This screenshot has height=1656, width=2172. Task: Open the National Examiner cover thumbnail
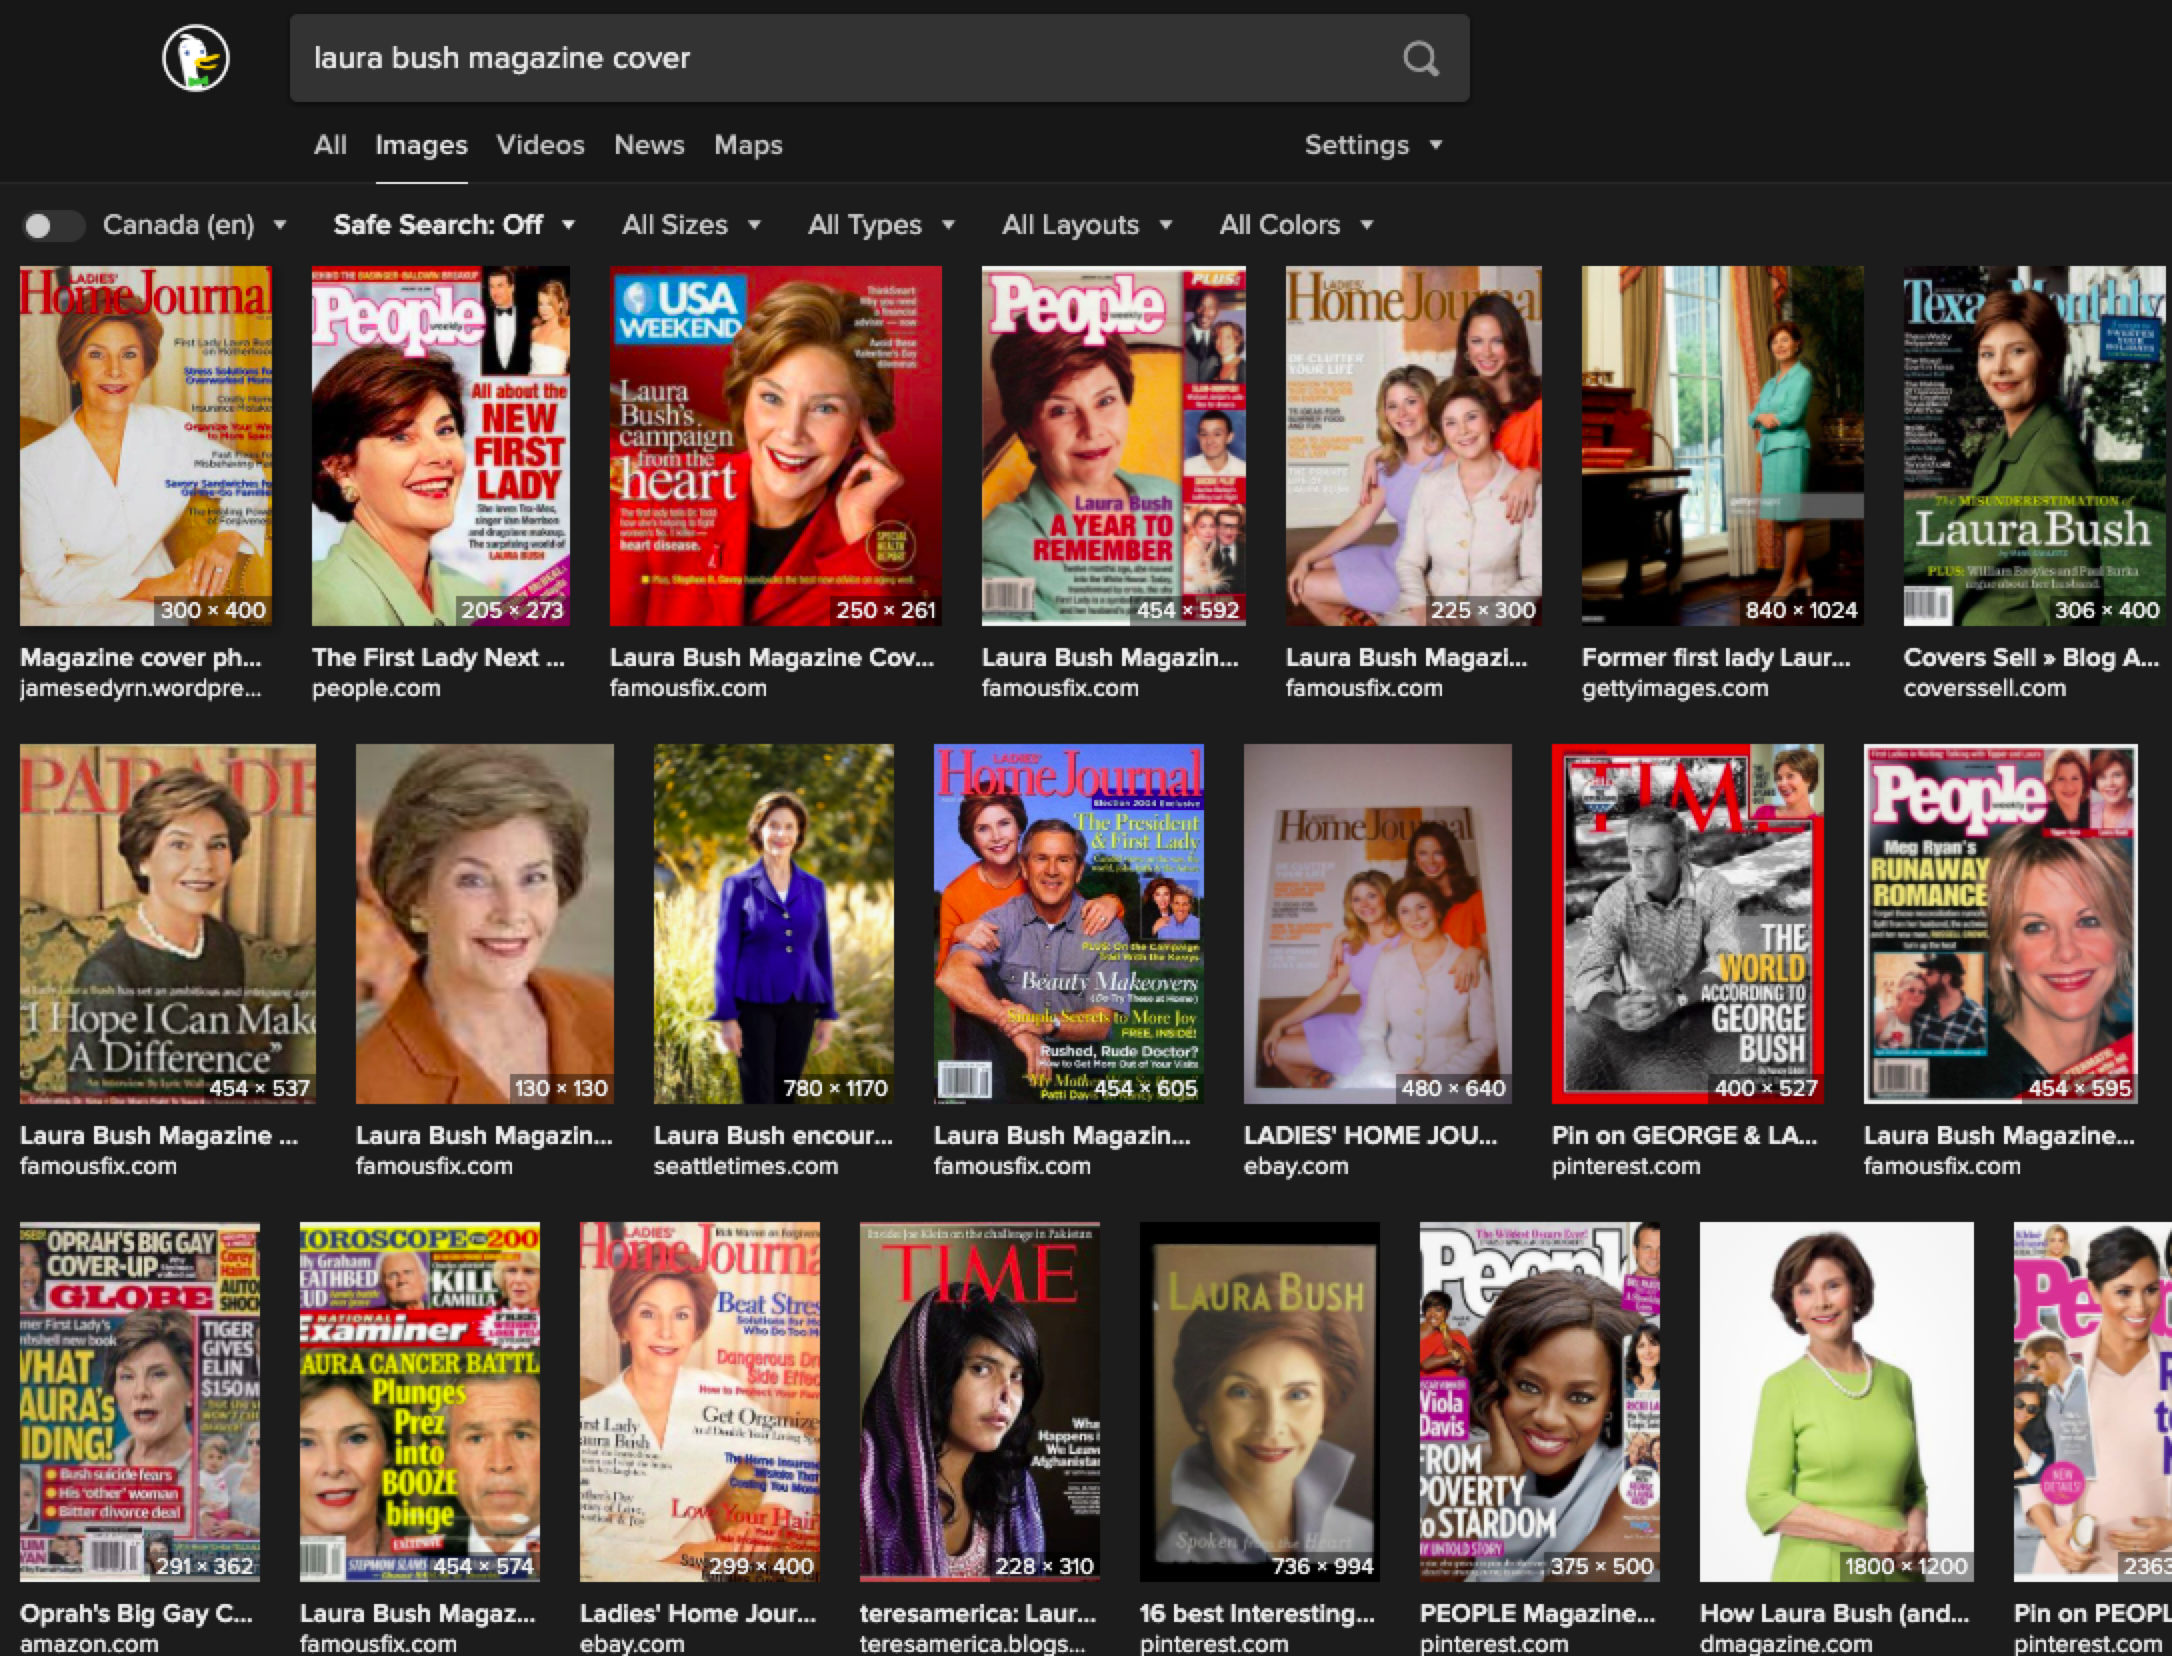(420, 1402)
